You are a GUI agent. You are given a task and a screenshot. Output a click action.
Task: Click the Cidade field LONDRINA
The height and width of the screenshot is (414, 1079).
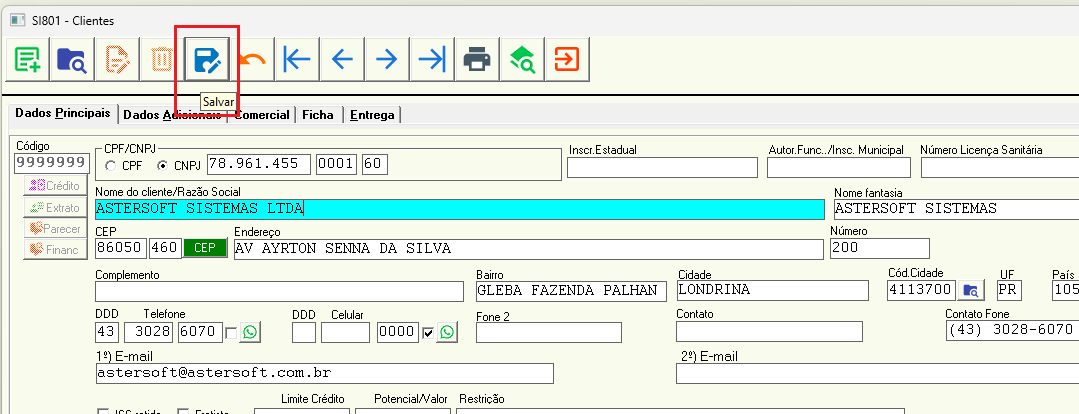[773, 290]
